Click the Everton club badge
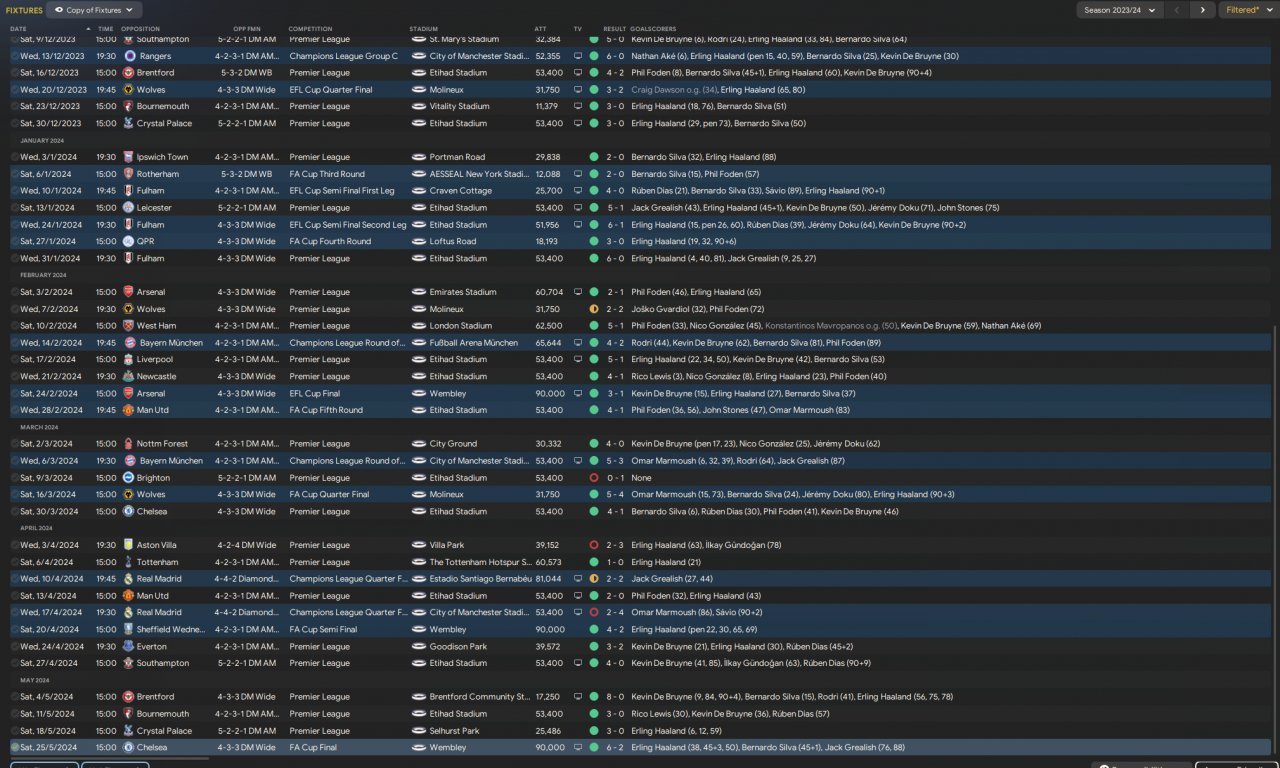This screenshot has height=768, width=1280. [129, 646]
